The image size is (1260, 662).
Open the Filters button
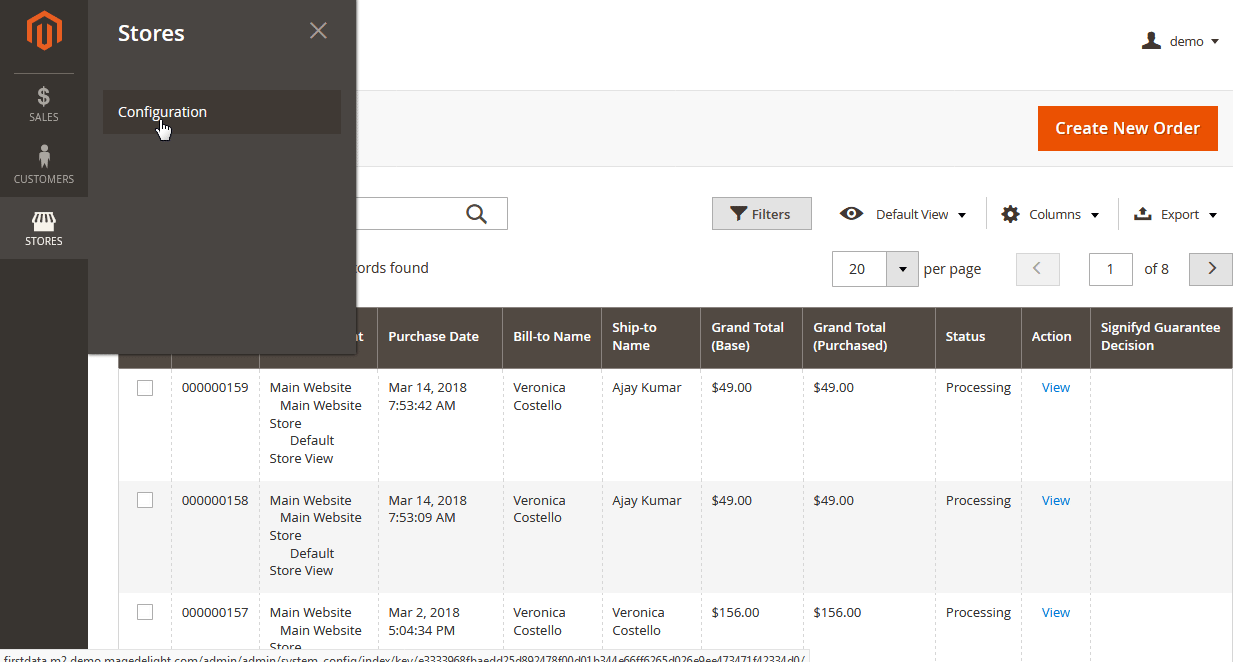click(x=761, y=214)
